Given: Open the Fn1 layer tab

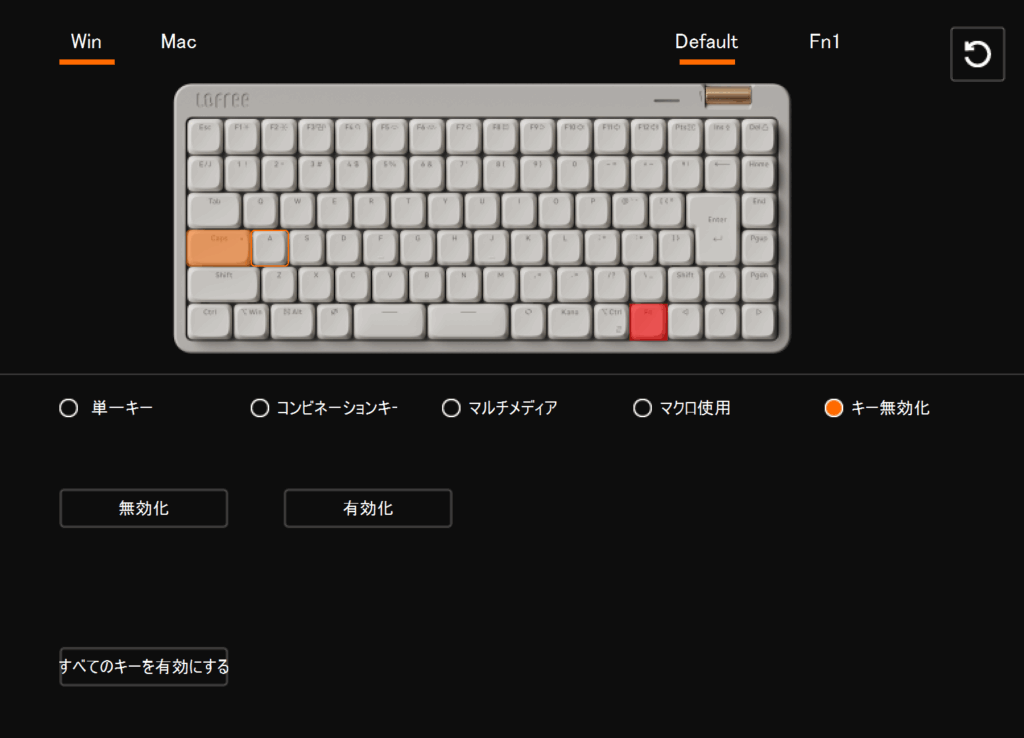Looking at the screenshot, I should coord(824,42).
